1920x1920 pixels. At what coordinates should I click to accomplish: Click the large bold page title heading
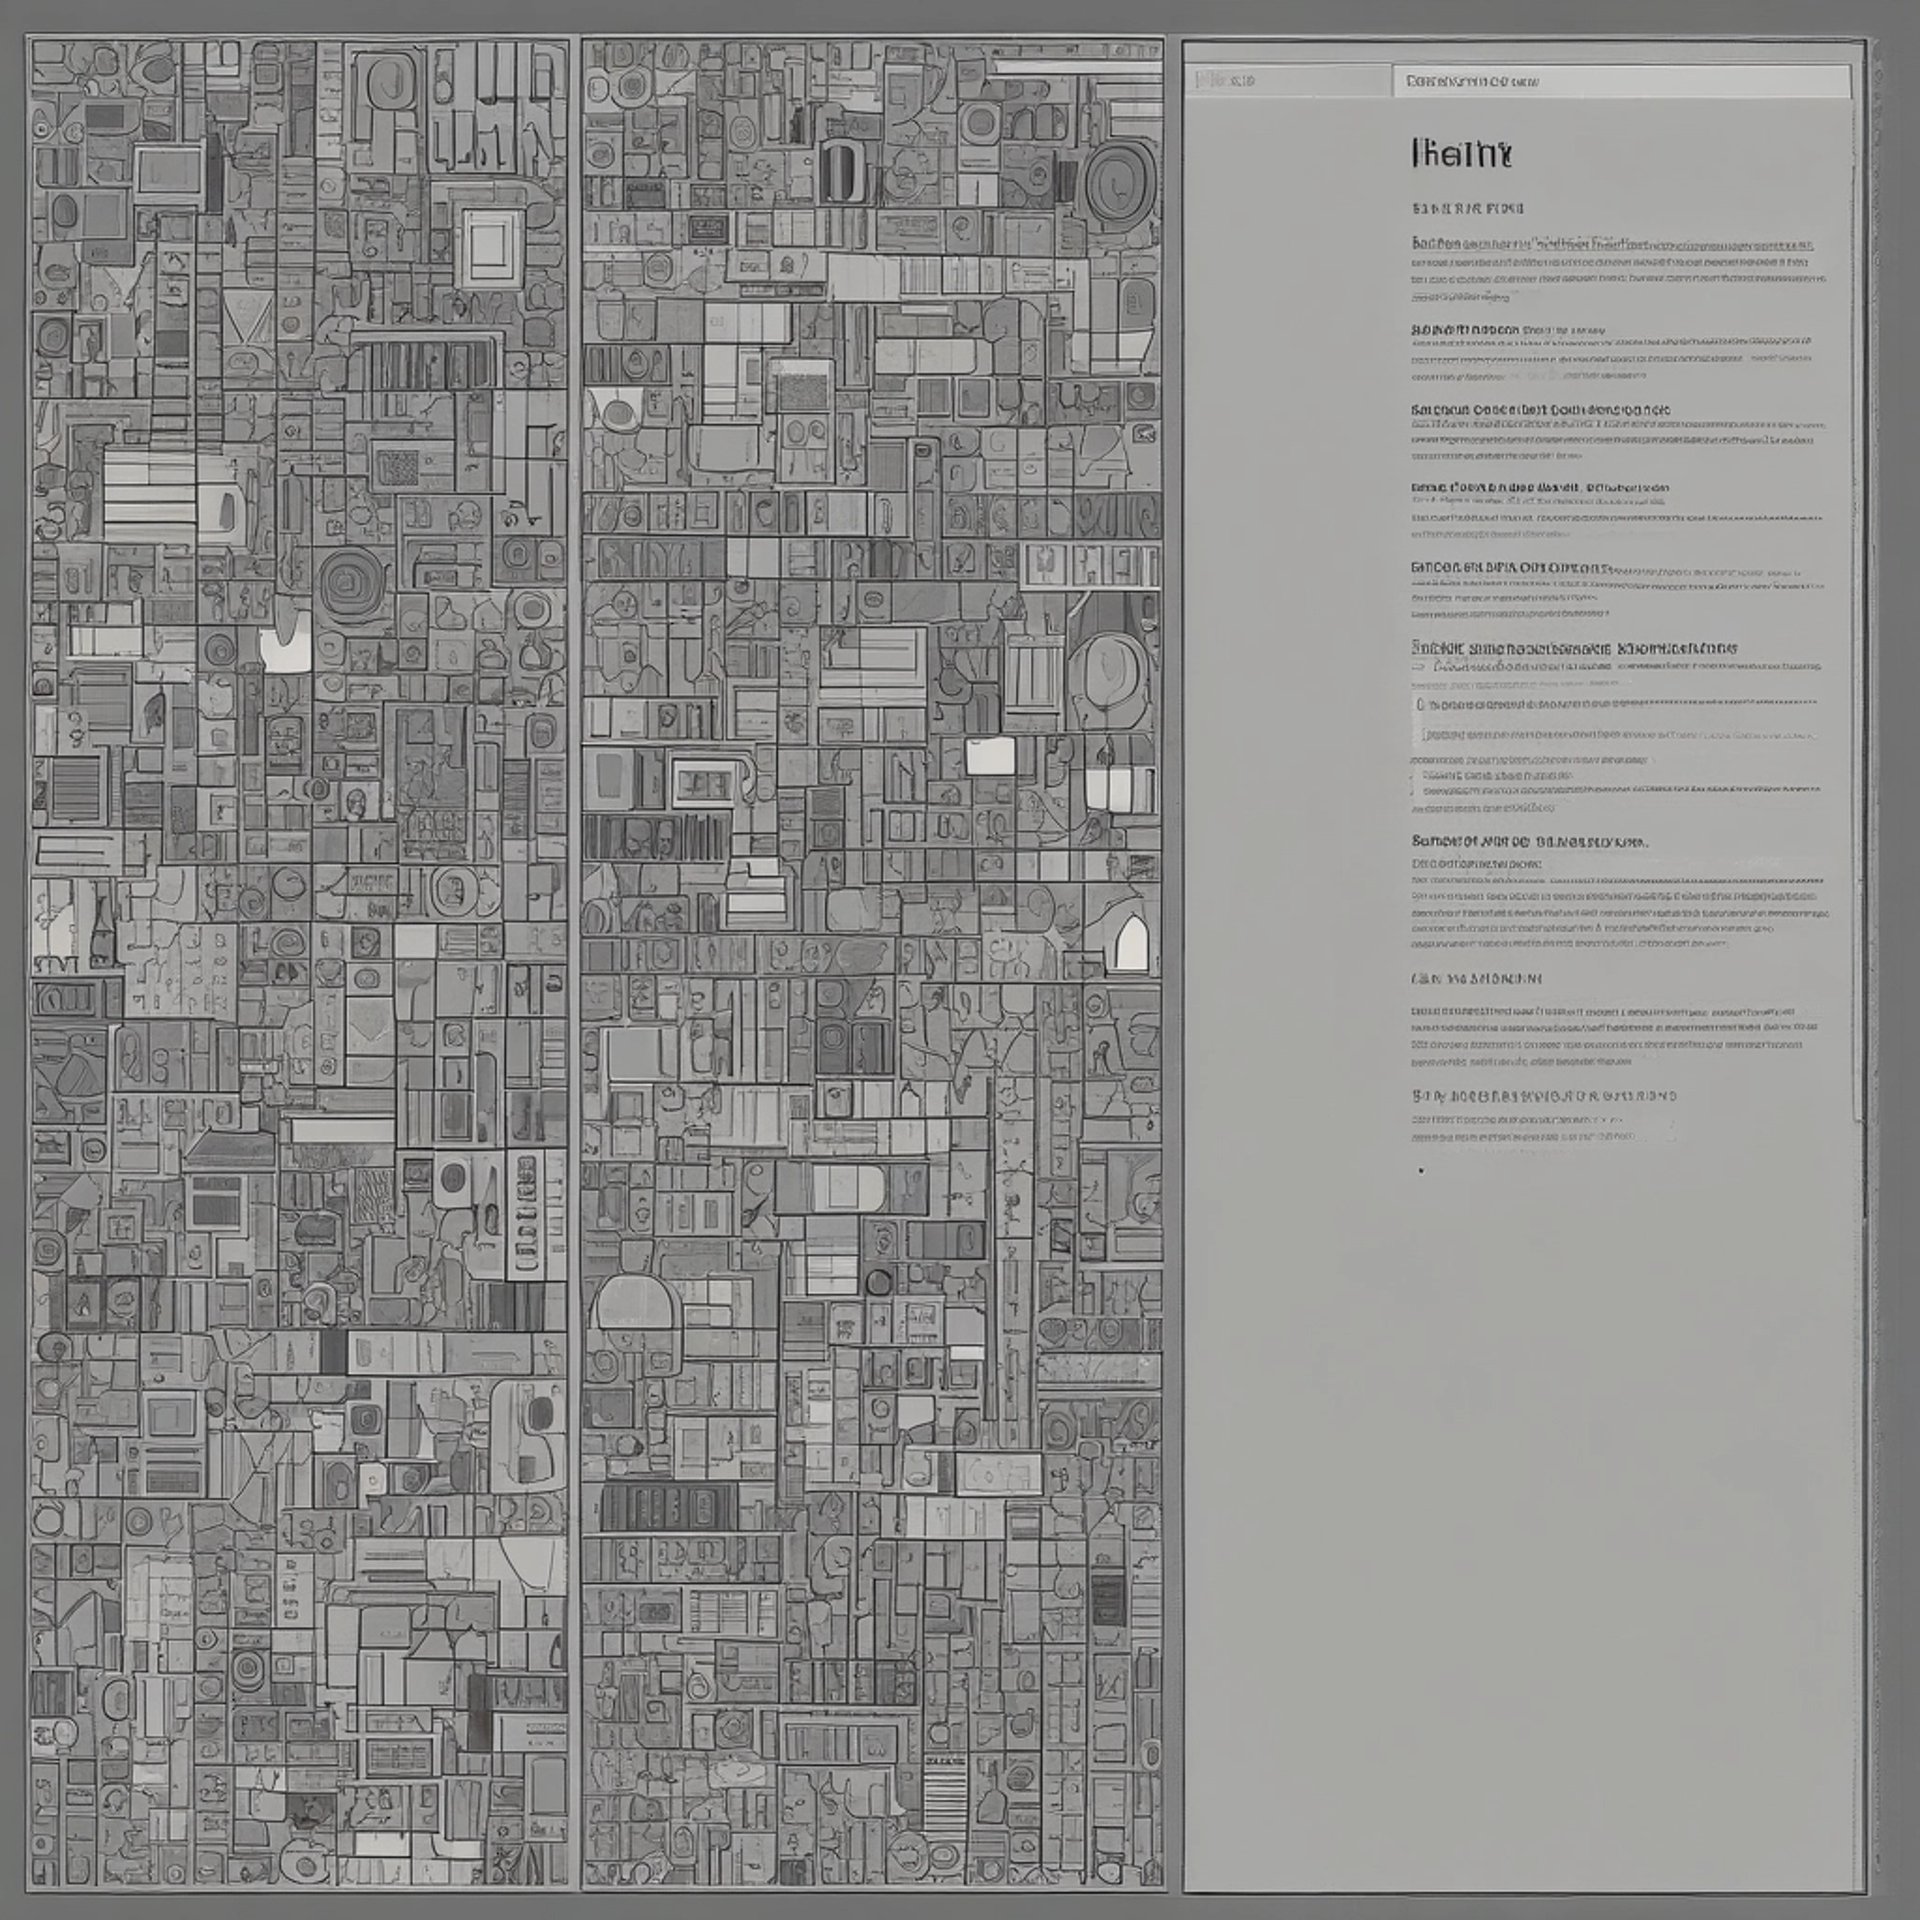tap(1460, 155)
